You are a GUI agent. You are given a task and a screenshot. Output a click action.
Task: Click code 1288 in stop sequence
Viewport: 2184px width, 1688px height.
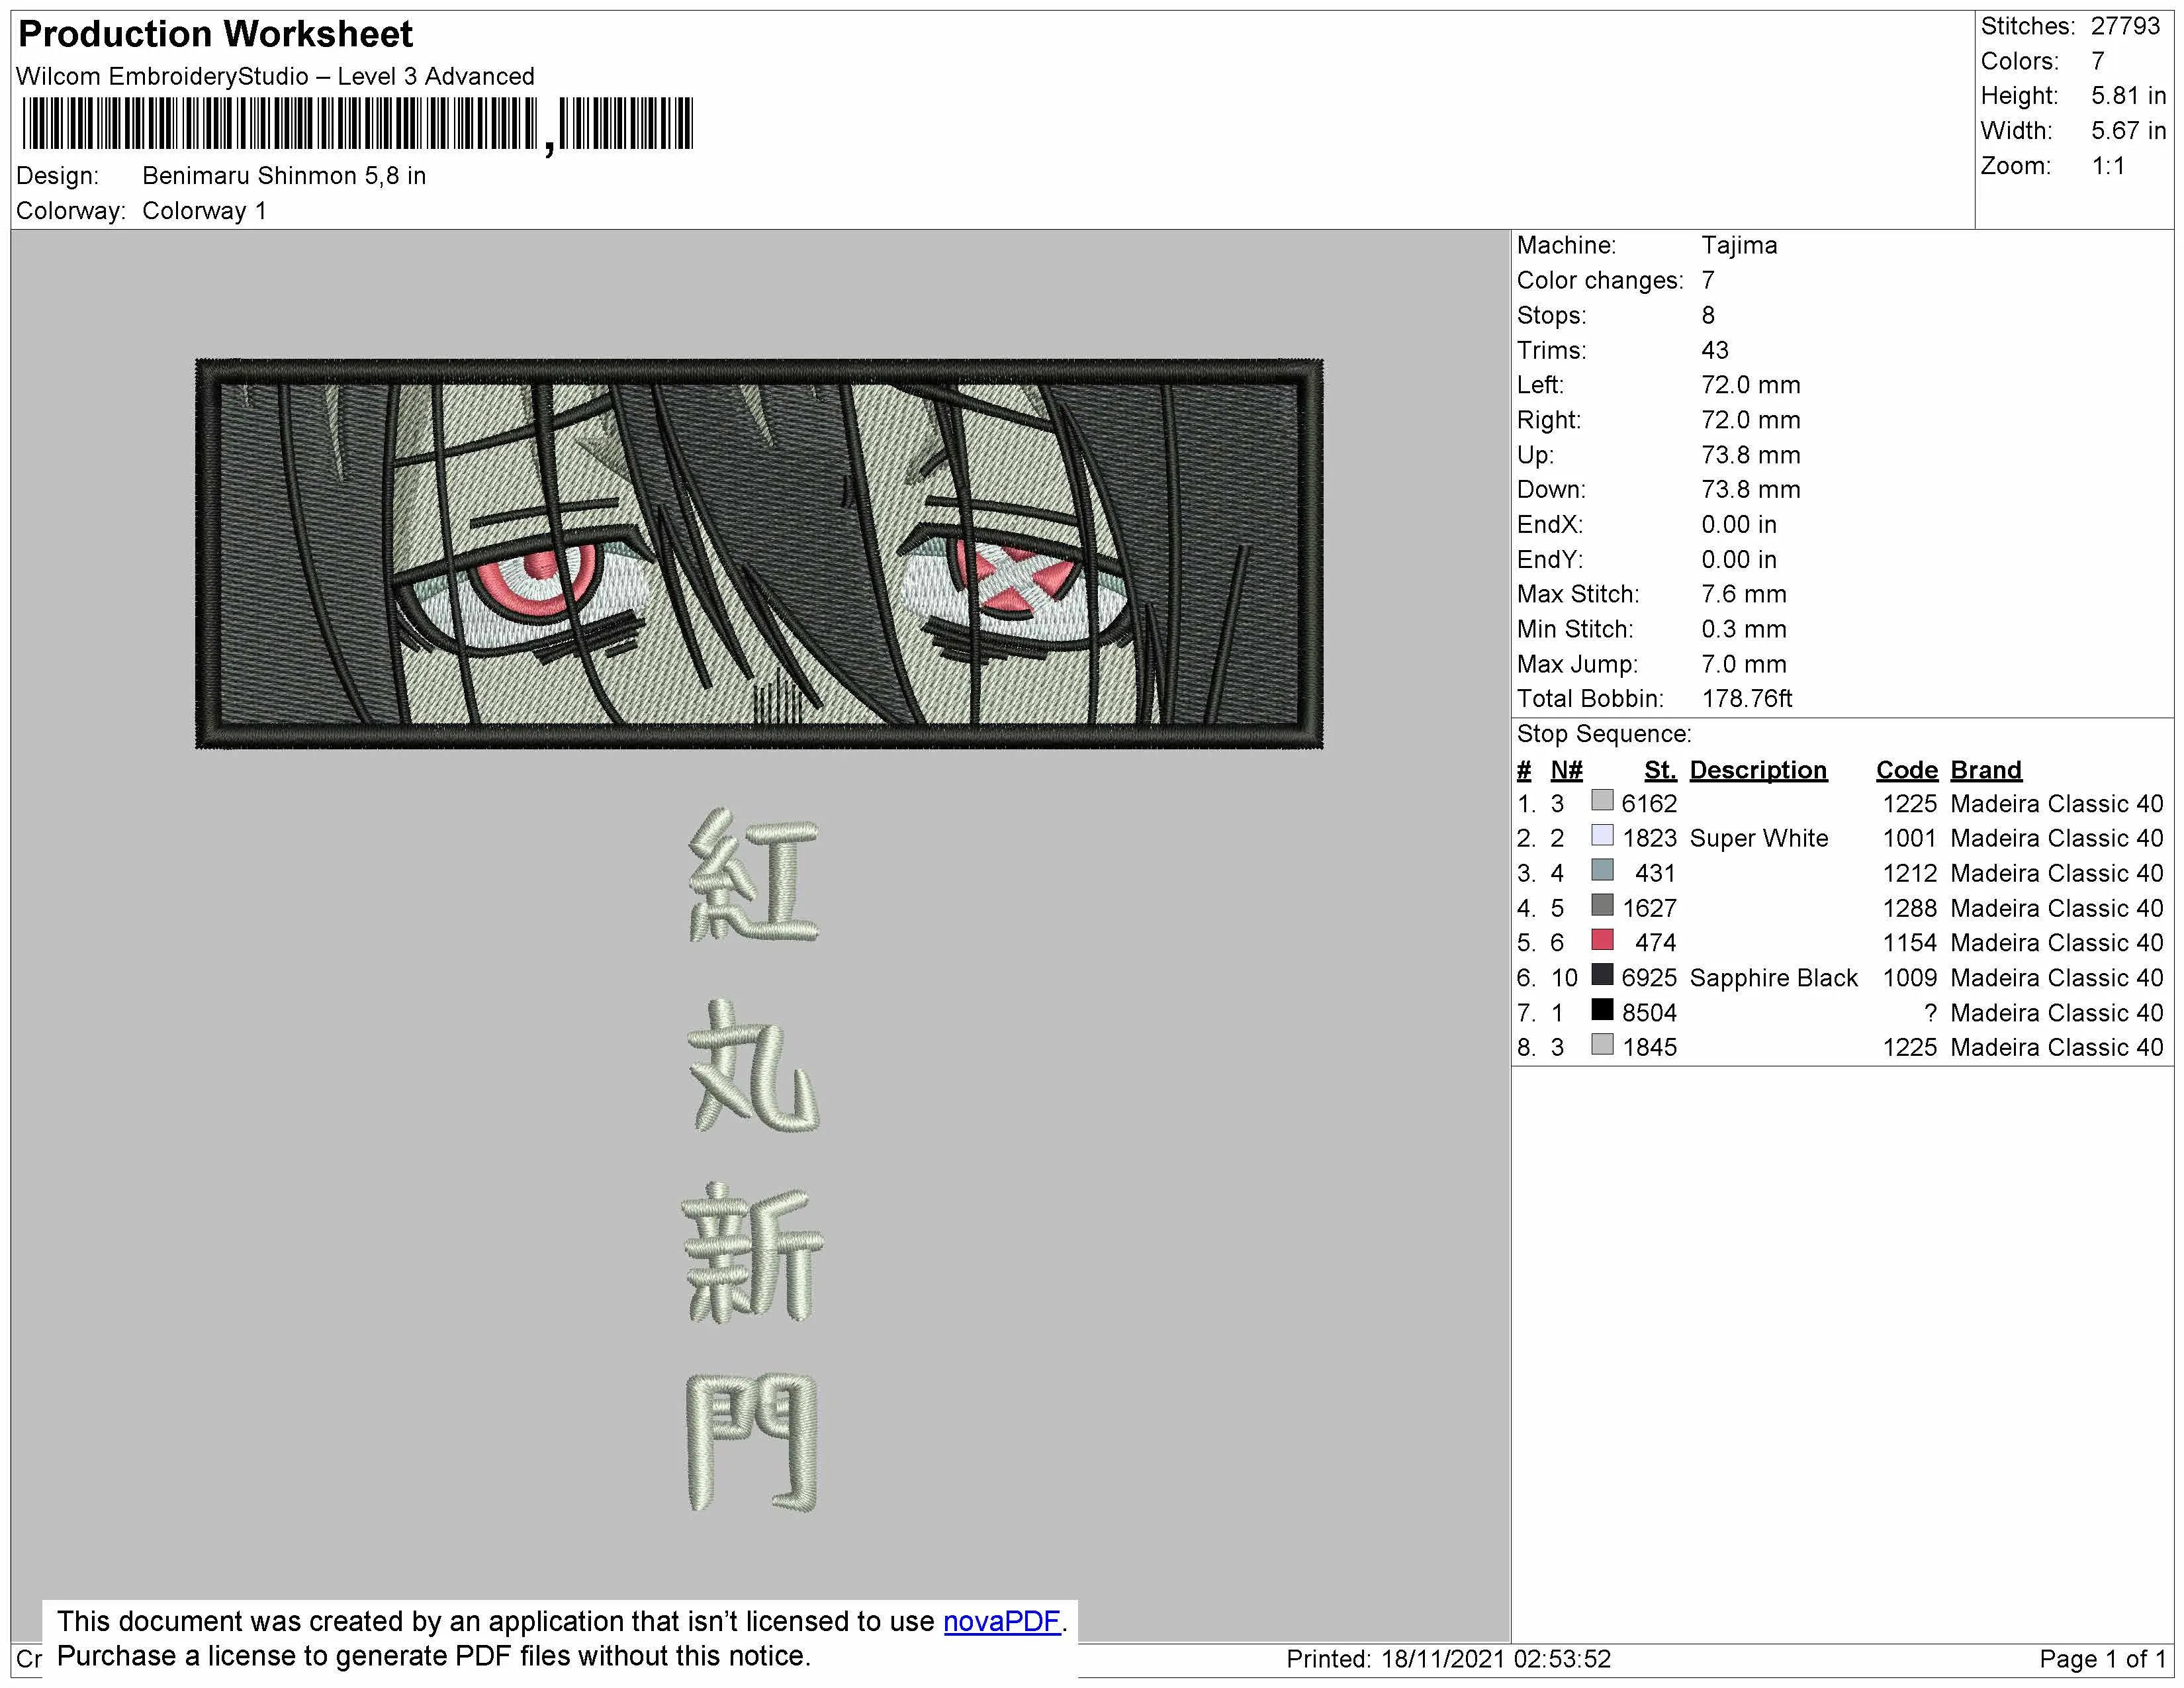pyautogui.click(x=1909, y=908)
